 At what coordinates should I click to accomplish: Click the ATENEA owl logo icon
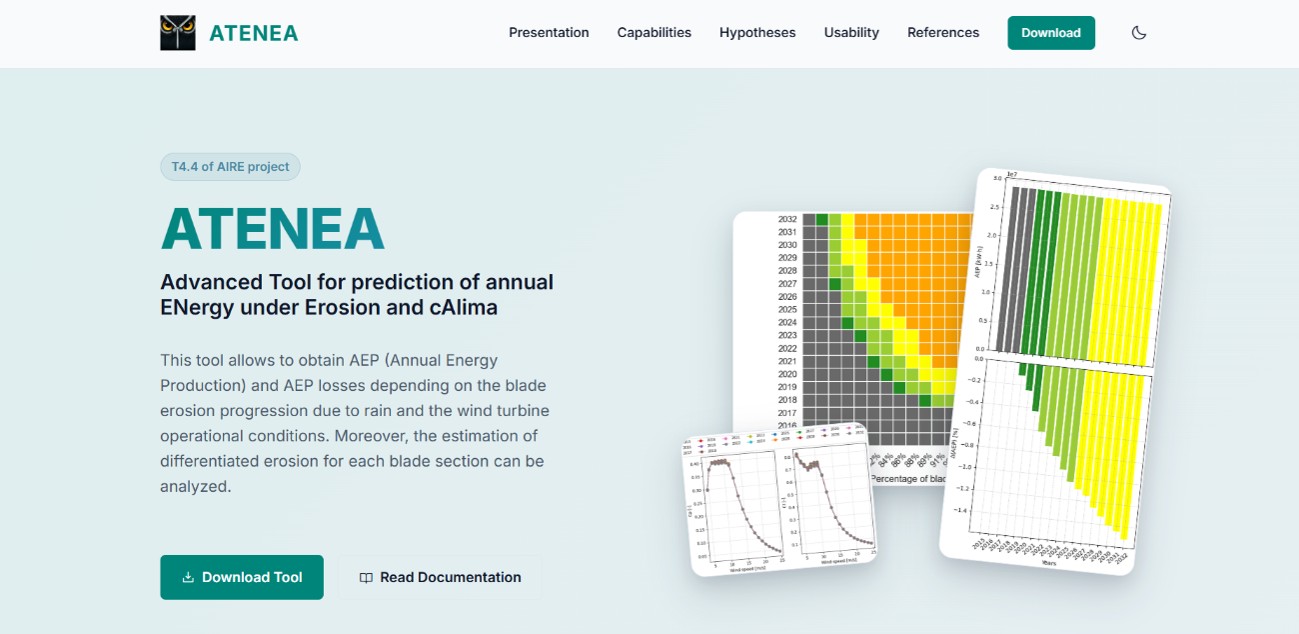pos(178,33)
